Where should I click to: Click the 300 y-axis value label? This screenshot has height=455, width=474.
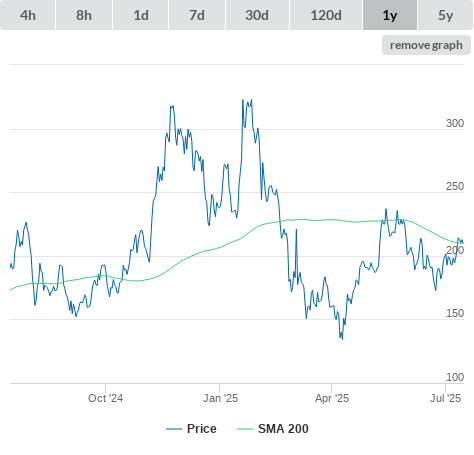455,123
